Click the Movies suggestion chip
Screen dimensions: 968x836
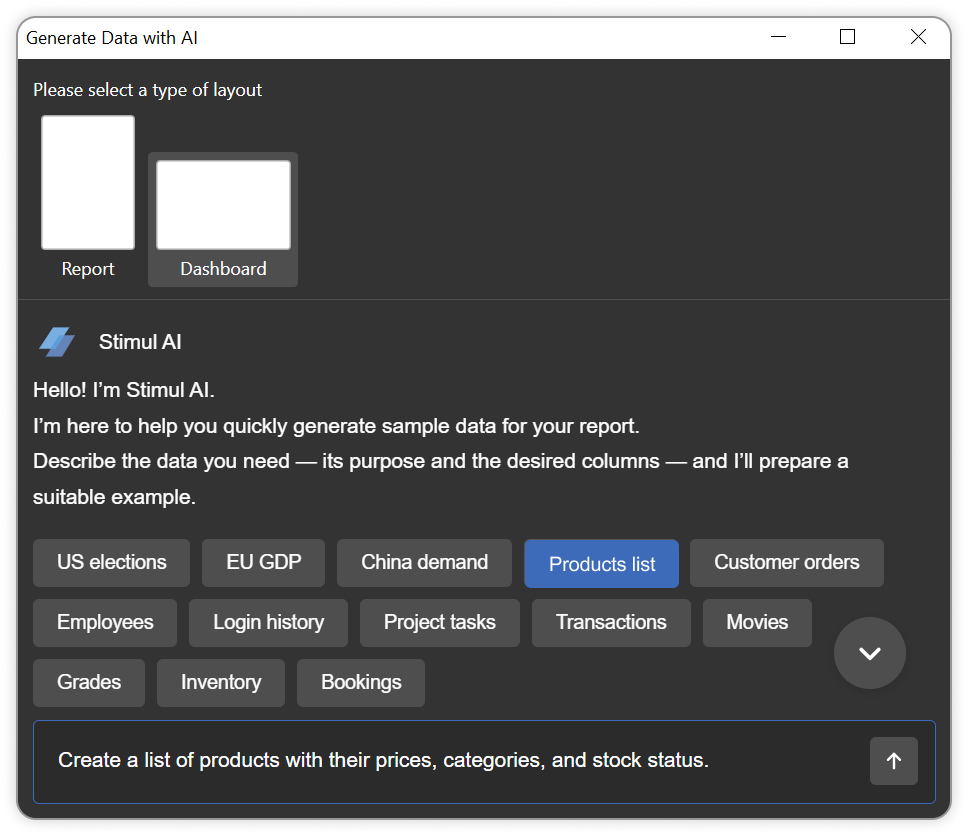(x=756, y=622)
